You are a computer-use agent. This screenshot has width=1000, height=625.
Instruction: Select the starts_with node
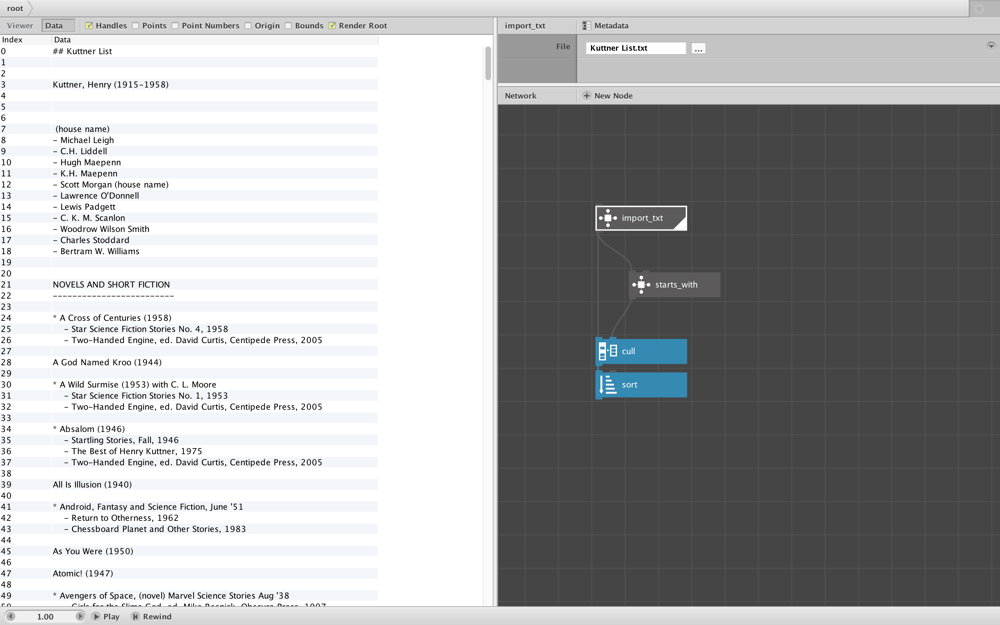coord(675,284)
